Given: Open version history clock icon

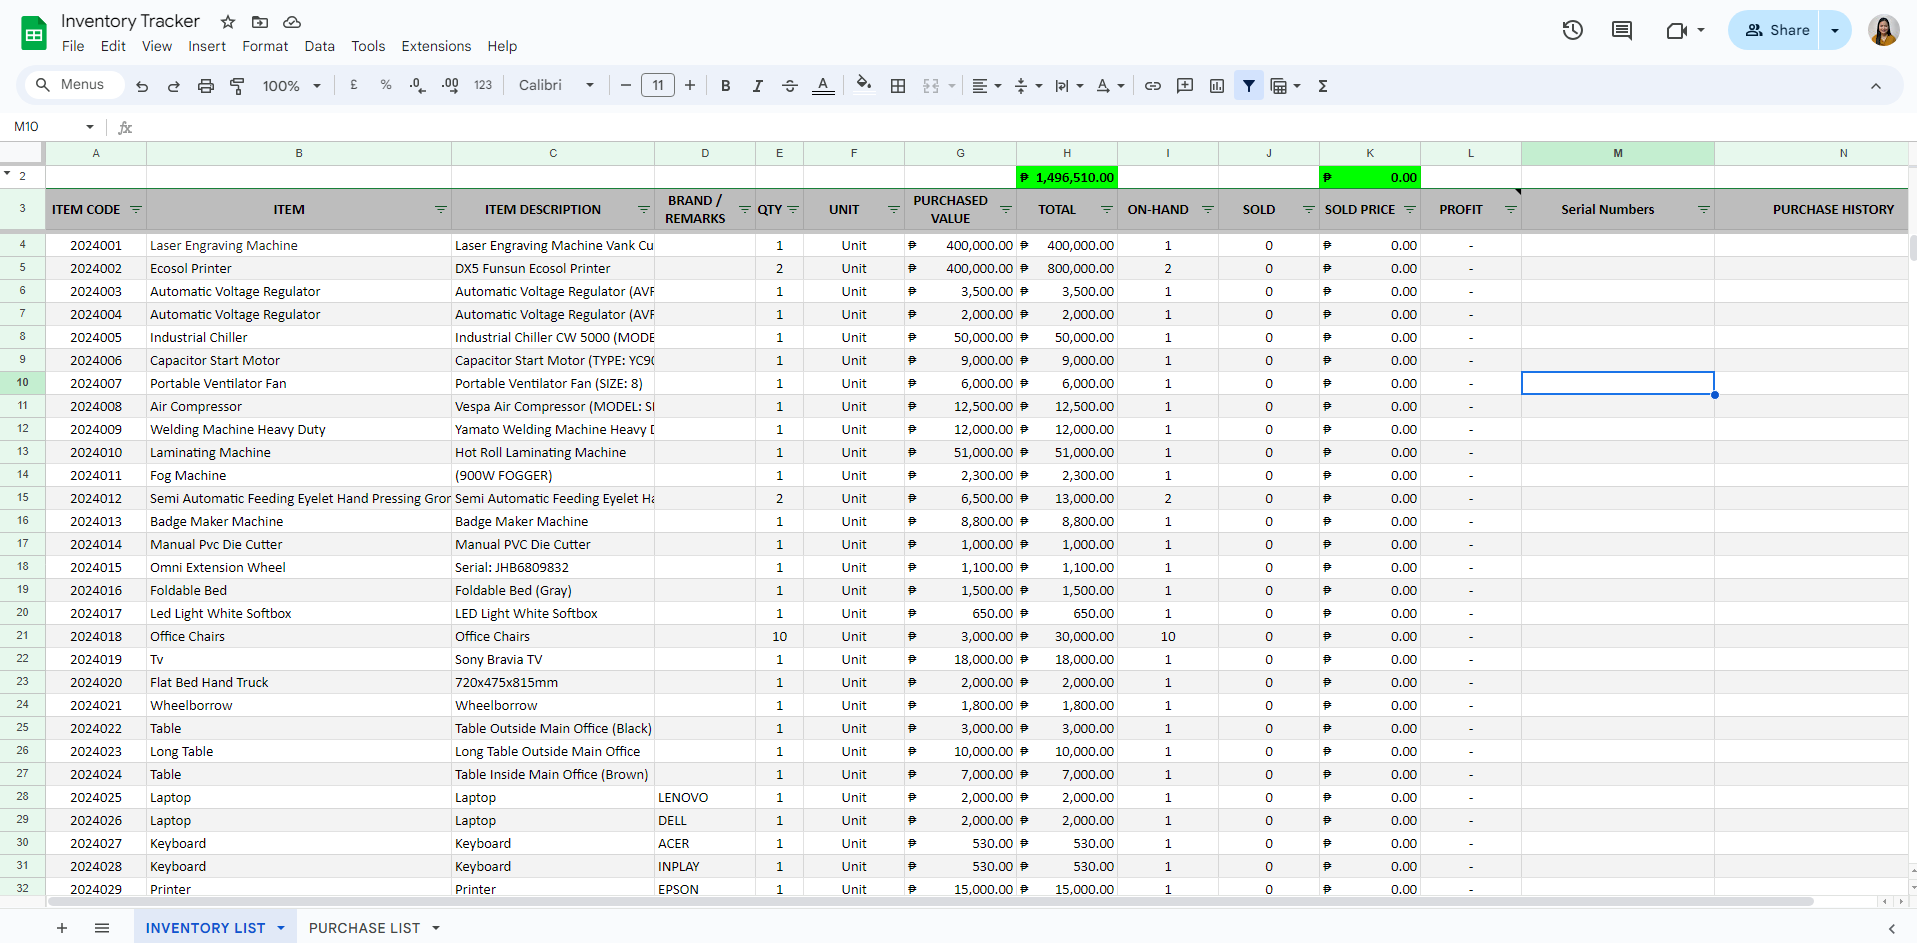Looking at the screenshot, I should click(1572, 30).
